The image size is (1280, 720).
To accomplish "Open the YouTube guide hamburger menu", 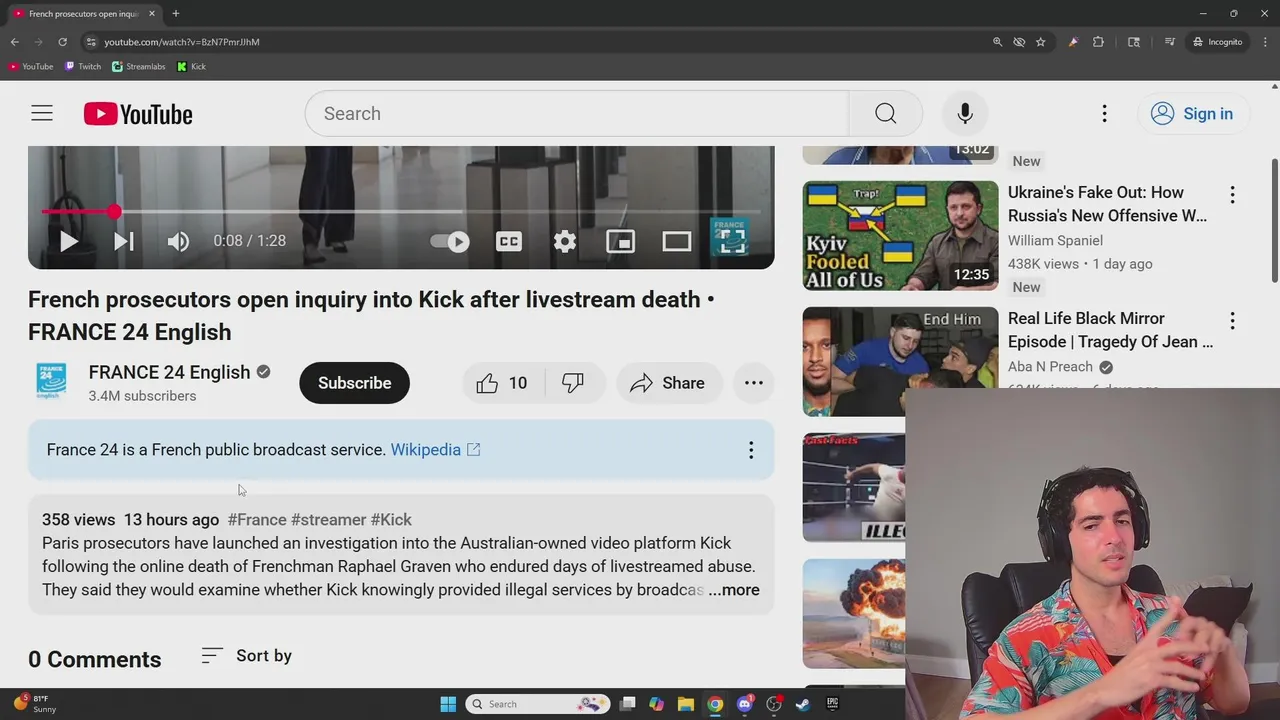I will click(42, 114).
